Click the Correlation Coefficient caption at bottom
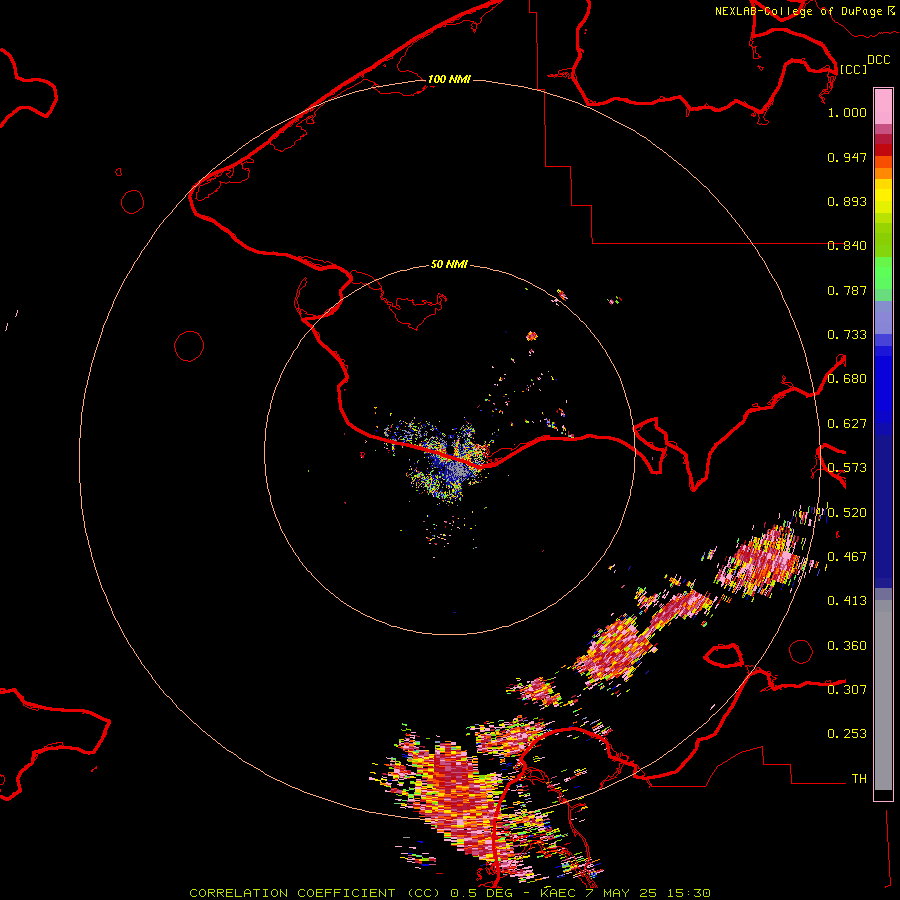Viewport: 900px width, 900px height. 450,893
